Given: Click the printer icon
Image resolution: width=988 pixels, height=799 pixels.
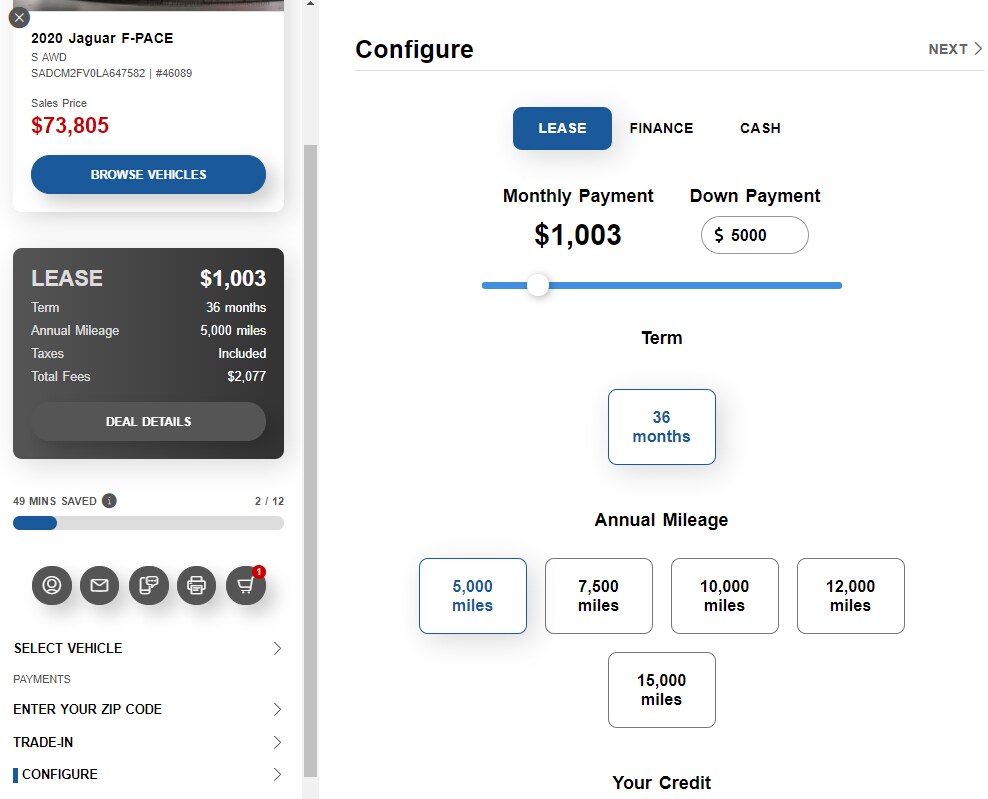Looking at the screenshot, I should [x=197, y=585].
